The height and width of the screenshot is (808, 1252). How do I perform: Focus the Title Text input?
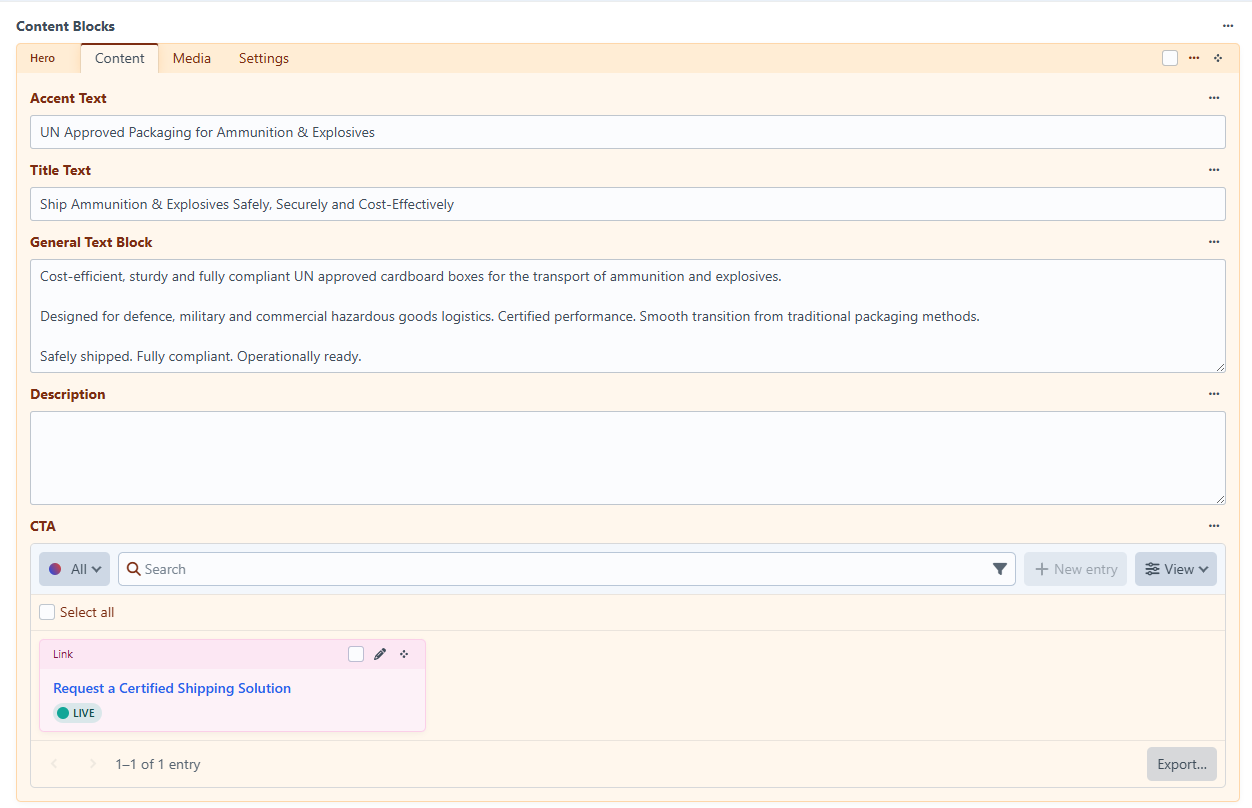pyautogui.click(x=628, y=204)
